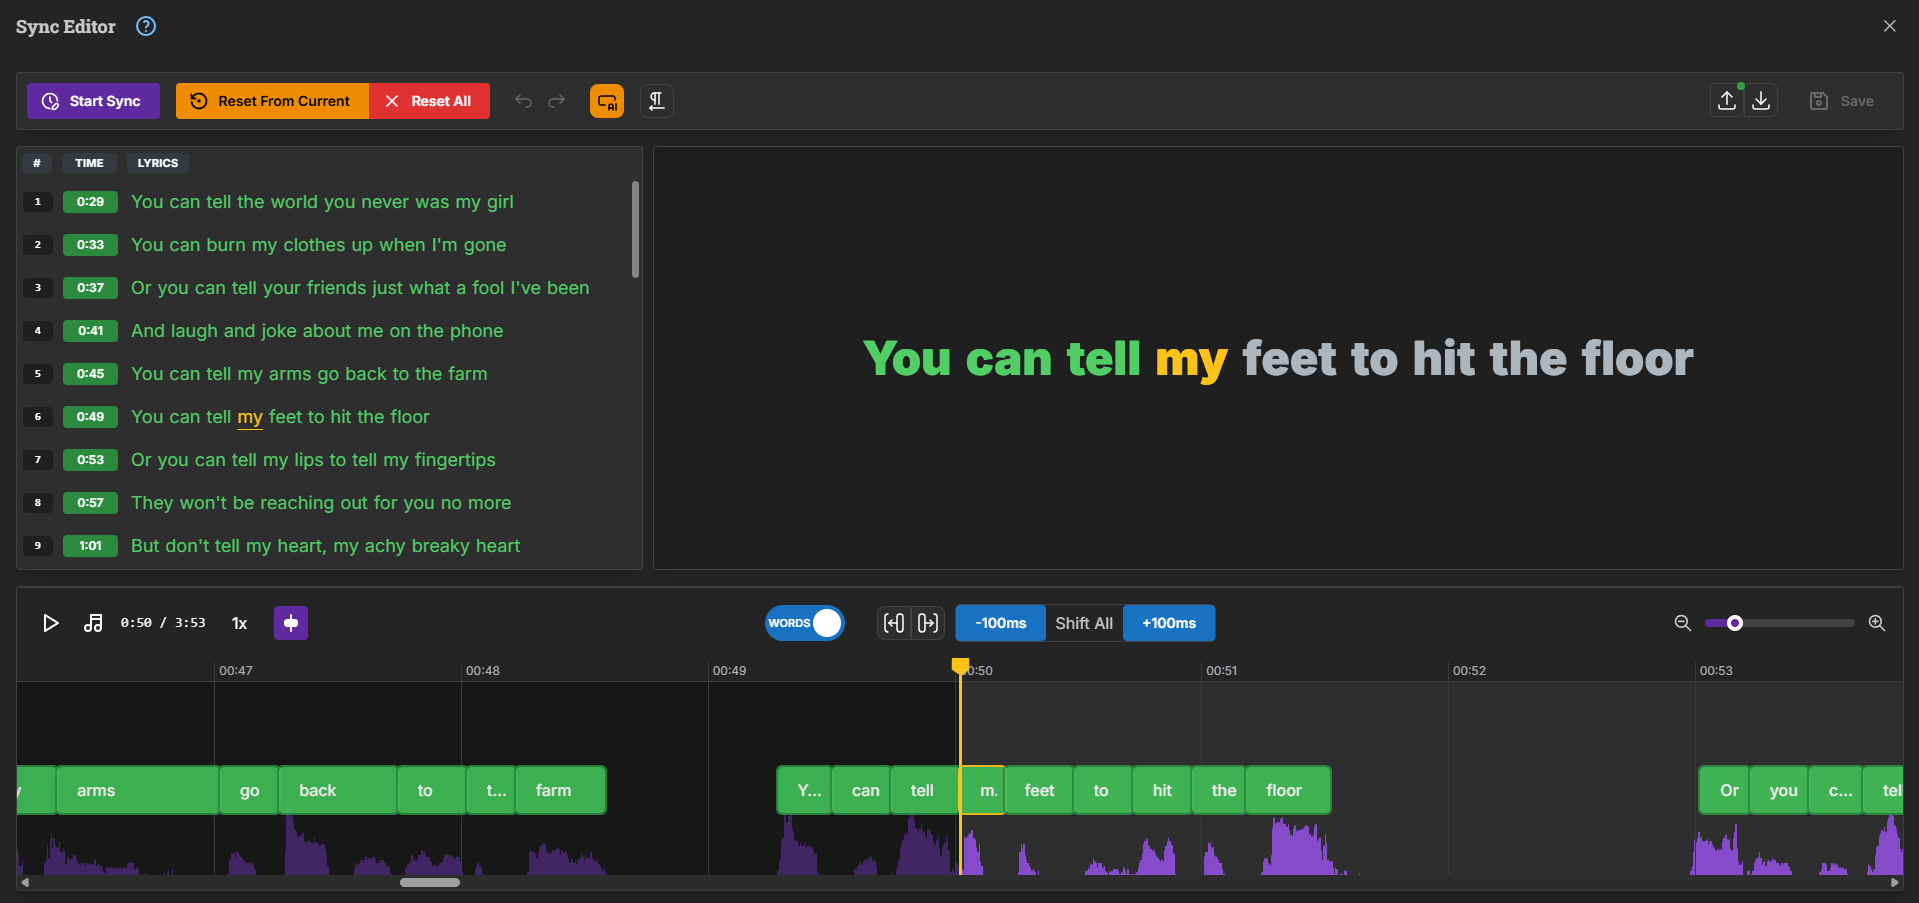The width and height of the screenshot is (1919, 903).
Task: Select the 'back' word block
Action: click(338, 790)
